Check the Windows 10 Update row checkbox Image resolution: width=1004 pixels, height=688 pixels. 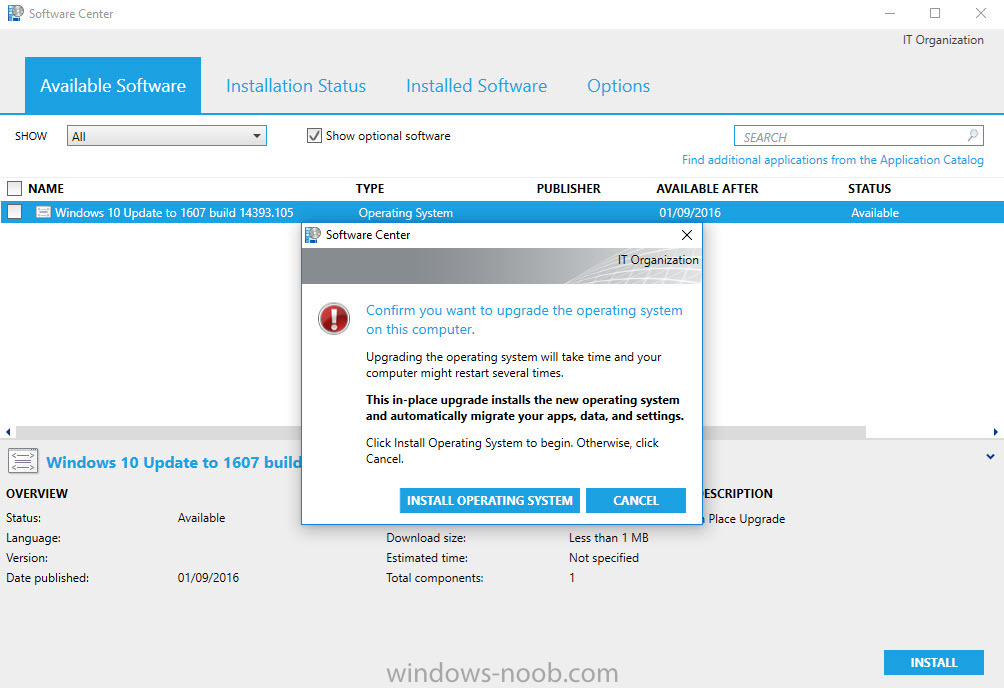[14, 212]
